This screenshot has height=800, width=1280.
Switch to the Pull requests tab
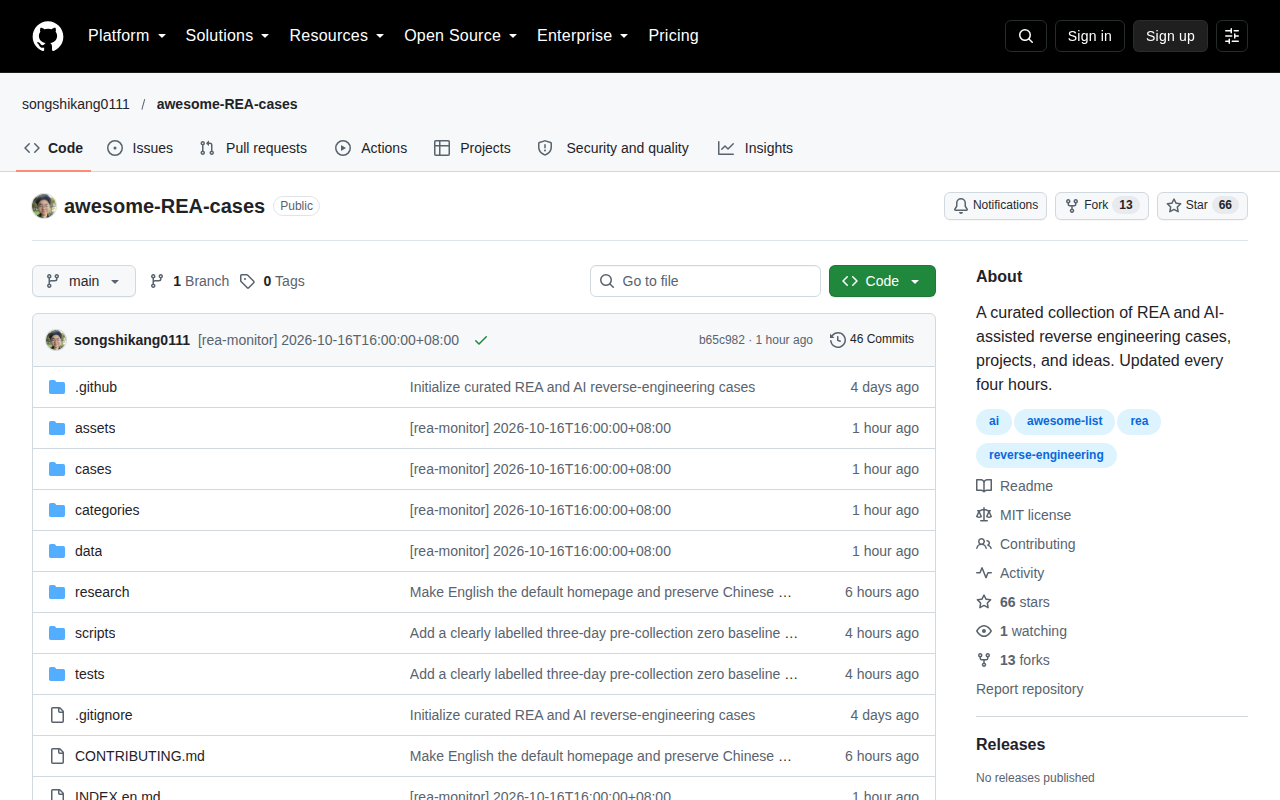(x=253, y=148)
